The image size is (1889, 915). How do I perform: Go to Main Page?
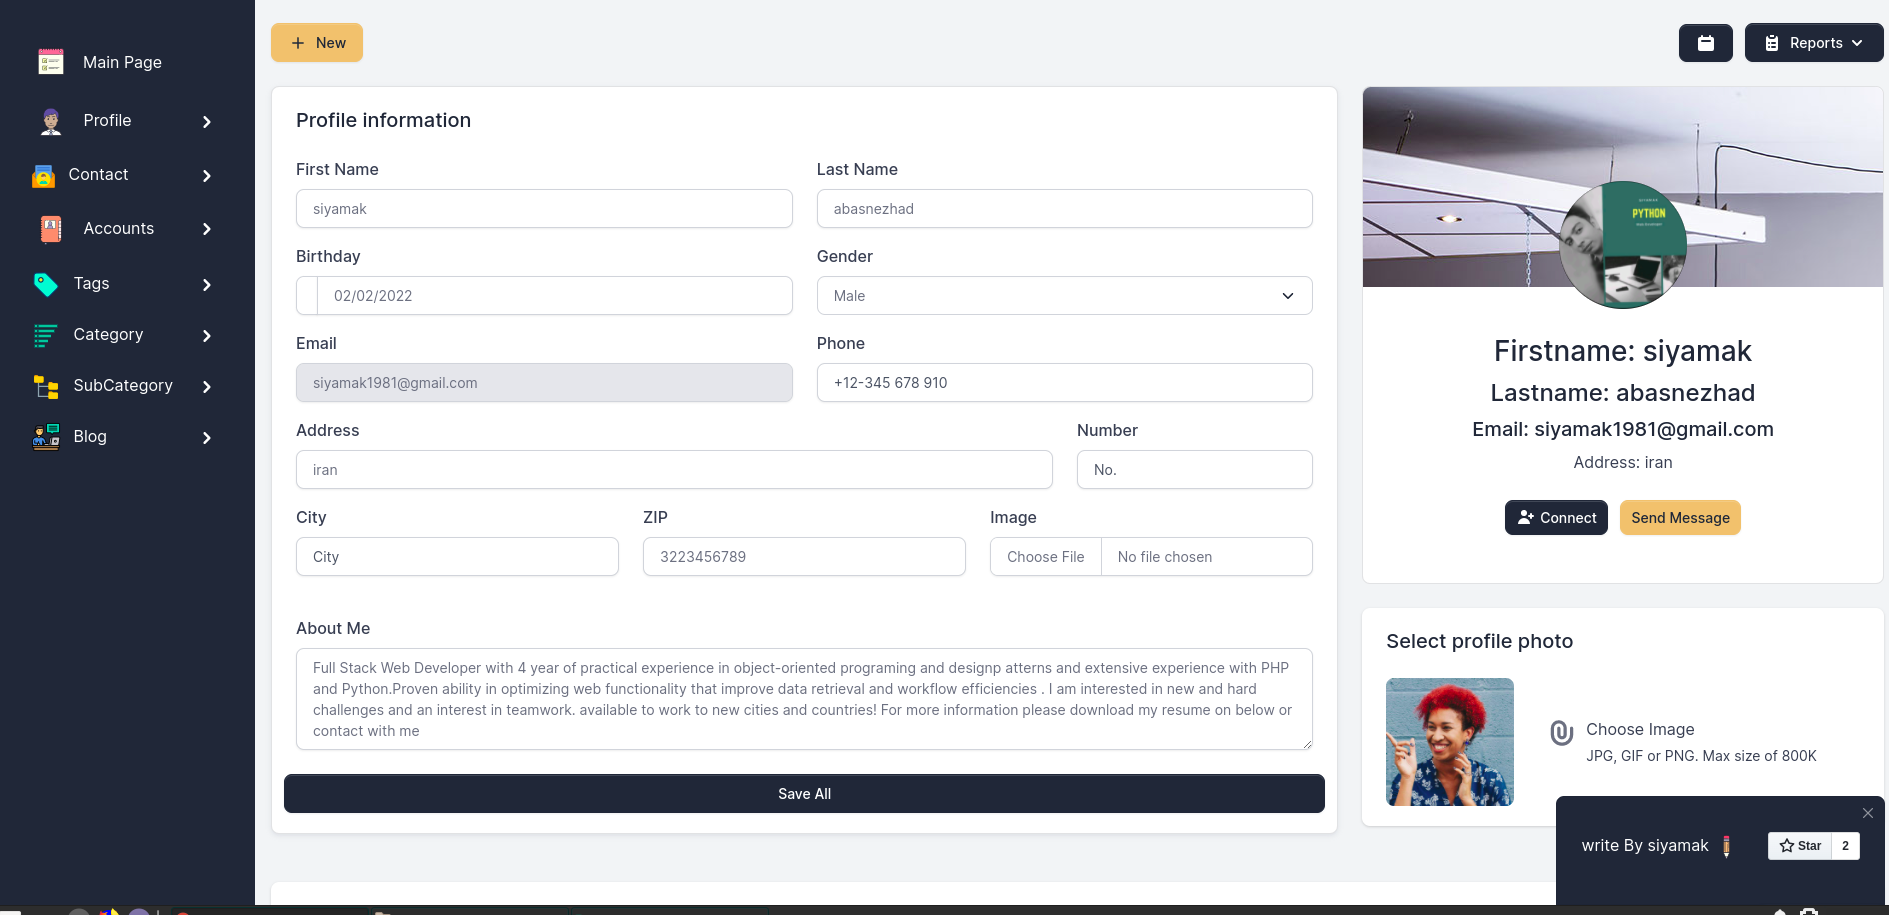(x=122, y=62)
